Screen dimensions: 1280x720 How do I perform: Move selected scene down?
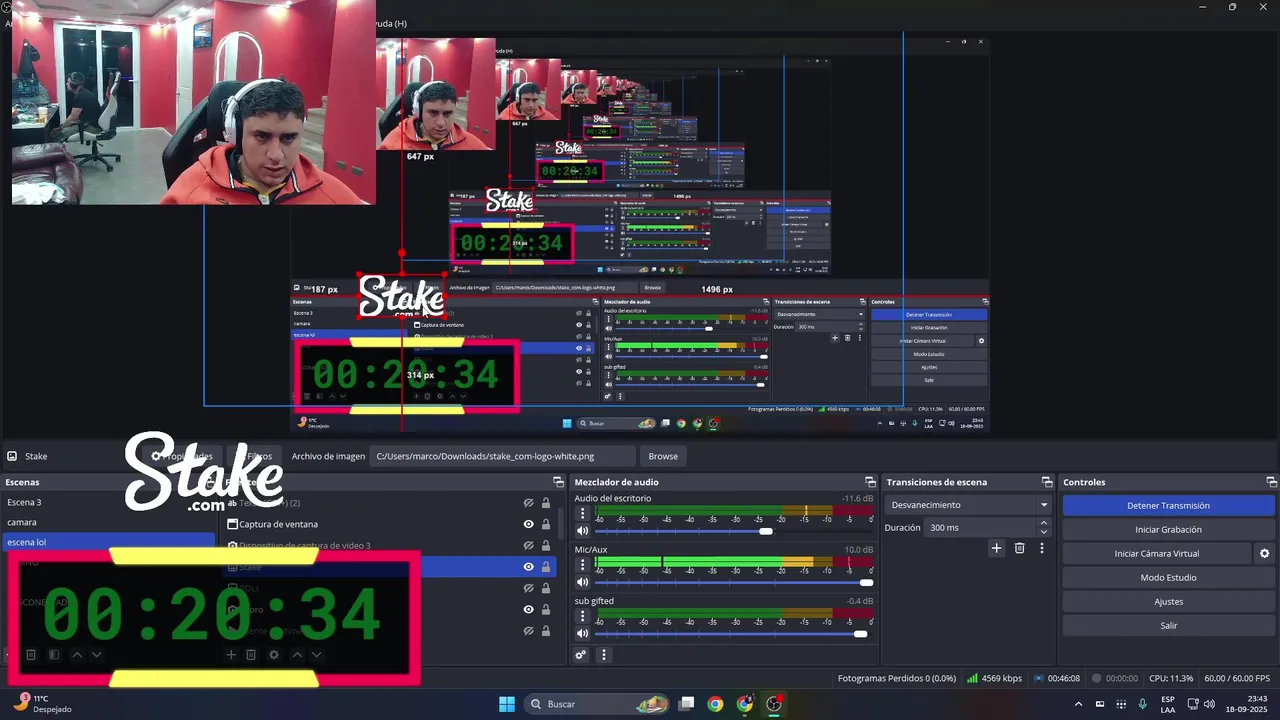[x=96, y=655]
